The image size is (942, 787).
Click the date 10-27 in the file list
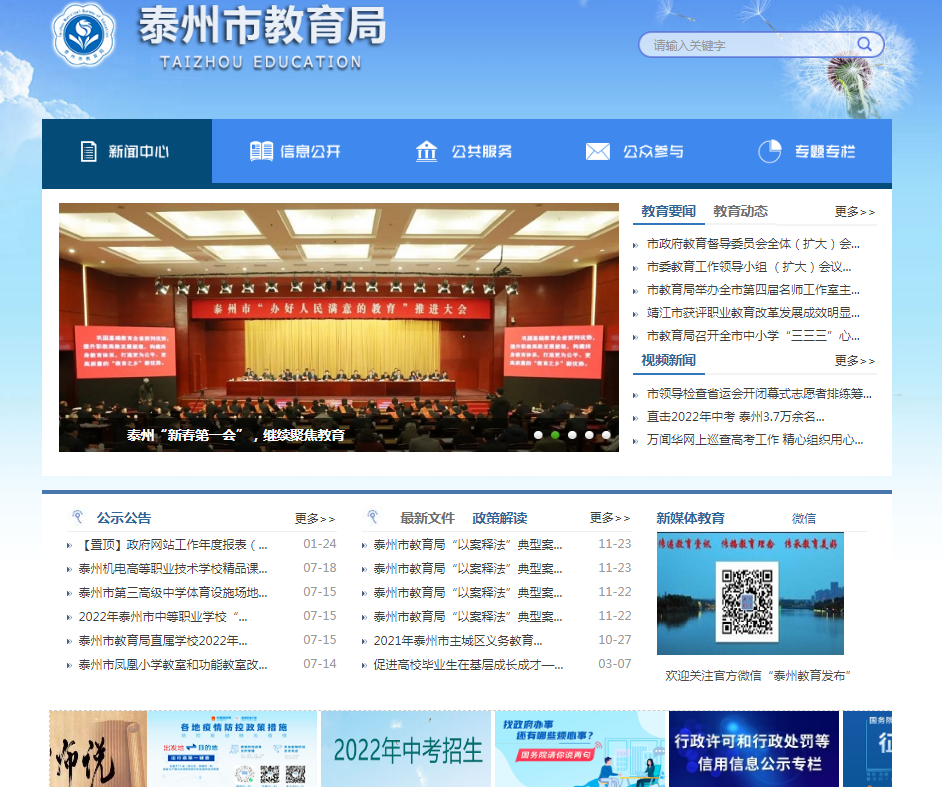[x=615, y=640]
